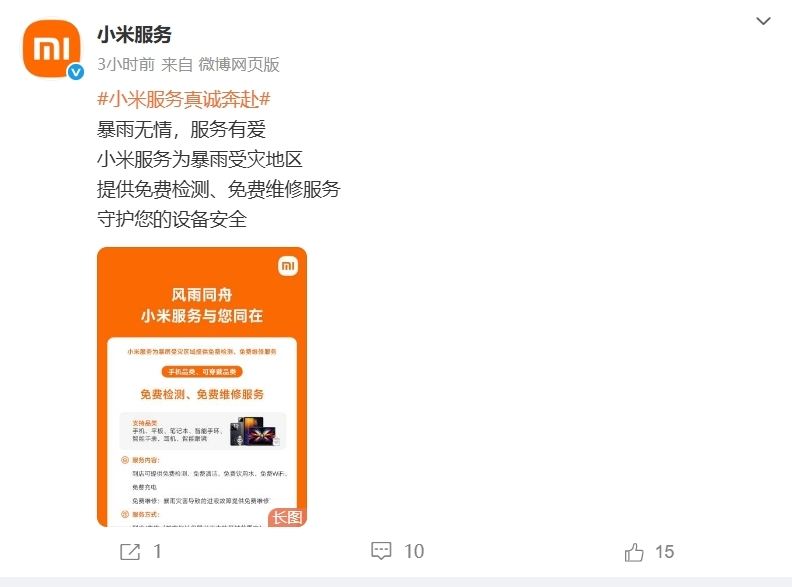792x587 pixels.
Task: Click the blue verified V badge
Action: (76, 72)
